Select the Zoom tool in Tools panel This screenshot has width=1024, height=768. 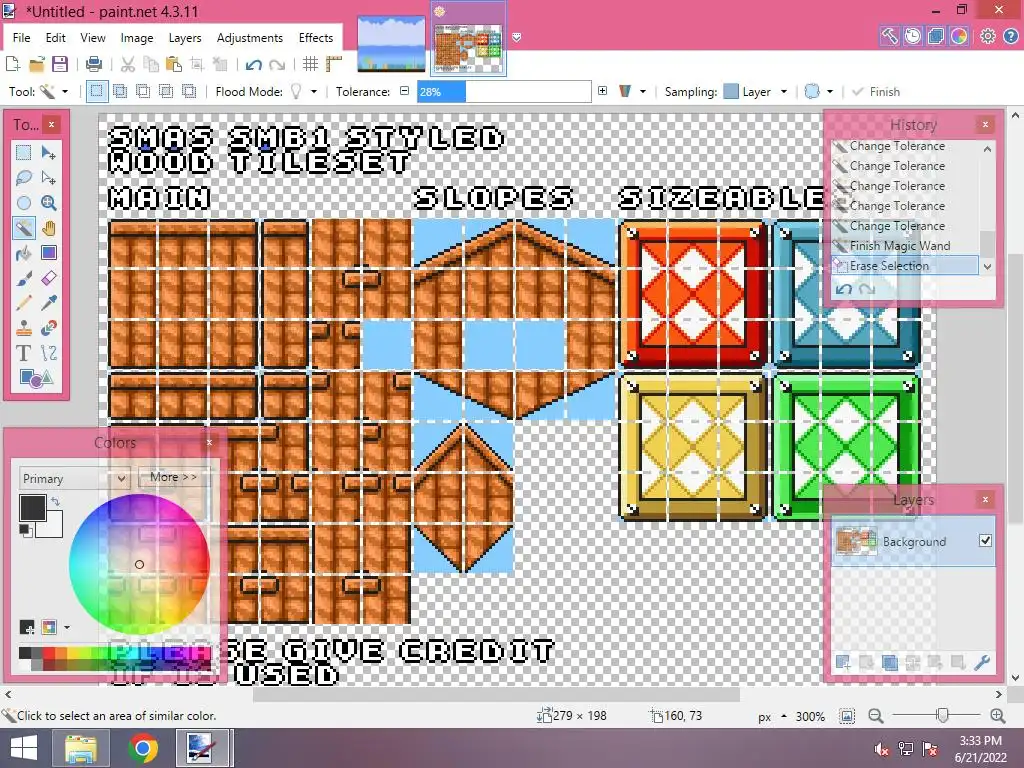tap(48, 203)
